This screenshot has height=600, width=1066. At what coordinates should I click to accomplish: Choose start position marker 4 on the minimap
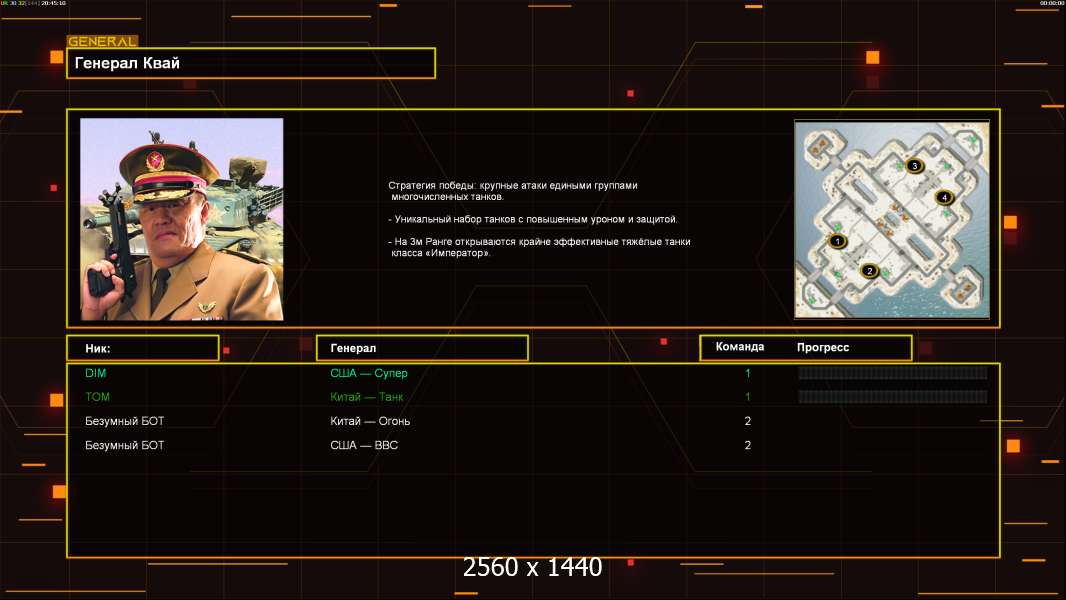tap(944, 197)
